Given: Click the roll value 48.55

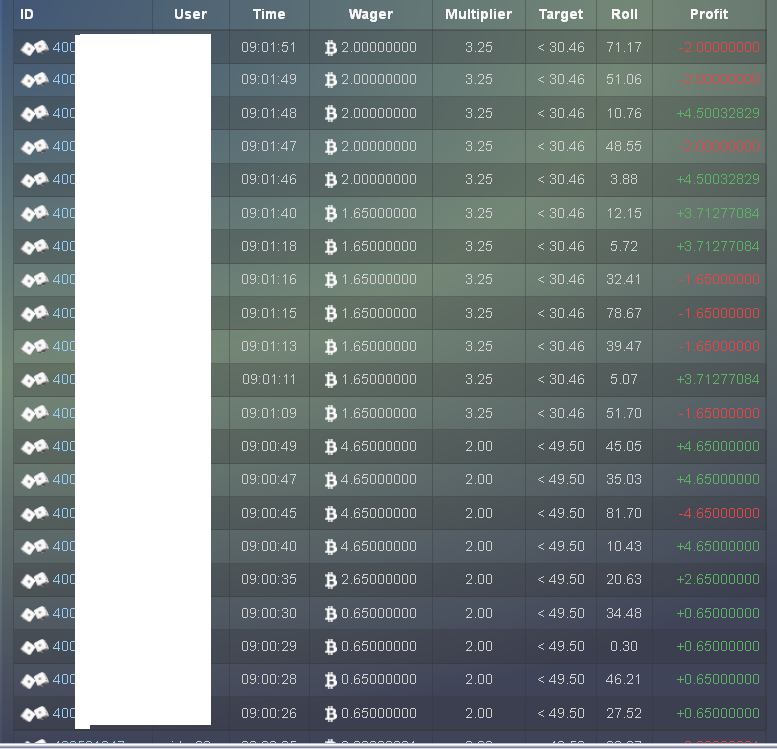Looking at the screenshot, I should pyautogui.click(x=624, y=147).
